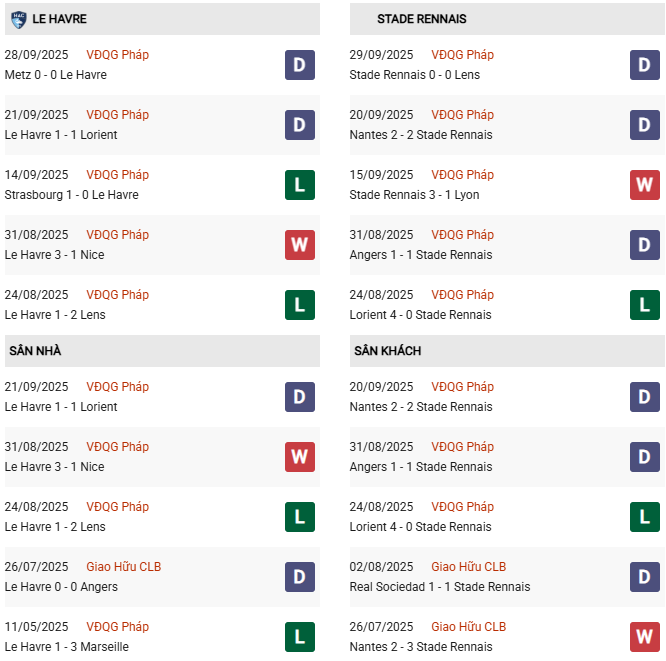
Task: Click the W badge for Nantes 2 - 3 Stade Rennais
Action: coord(645,637)
